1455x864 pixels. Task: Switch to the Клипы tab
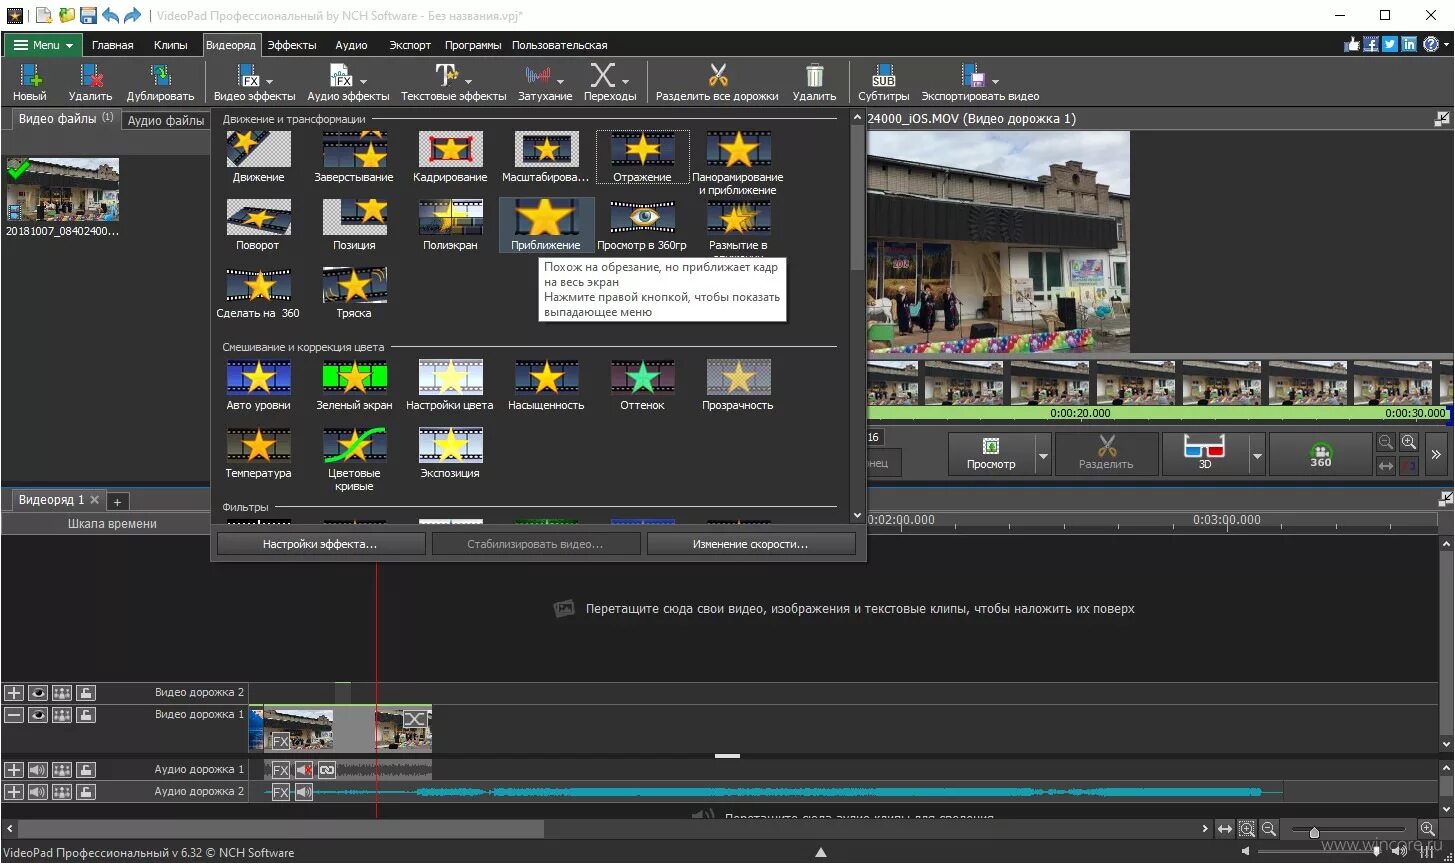(171, 45)
